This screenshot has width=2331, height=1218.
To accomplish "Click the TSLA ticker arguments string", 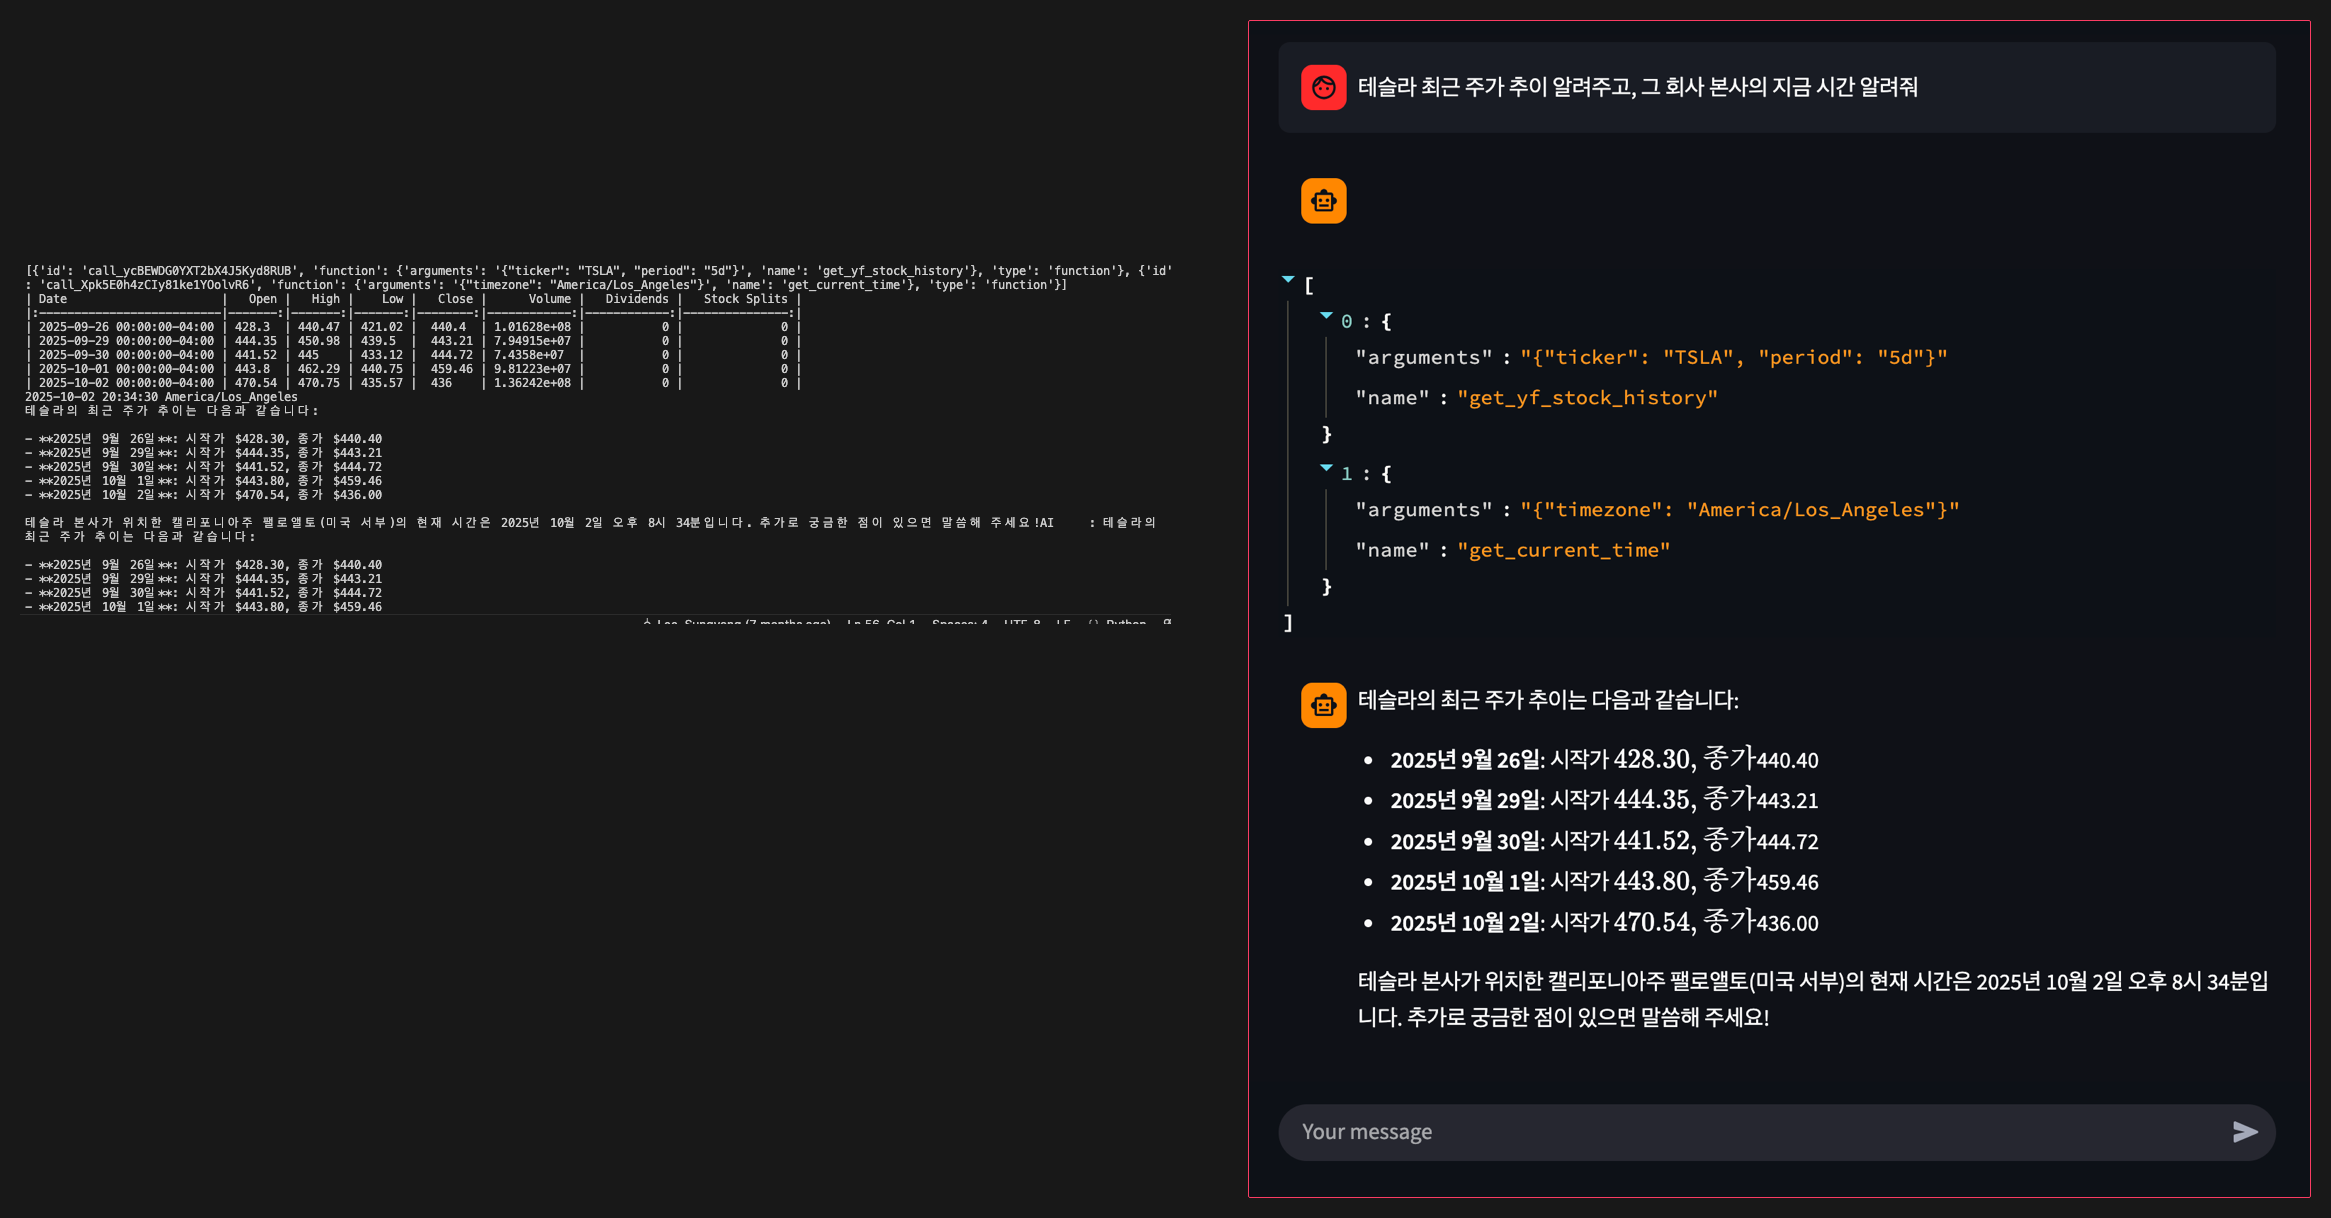I will click(1733, 357).
